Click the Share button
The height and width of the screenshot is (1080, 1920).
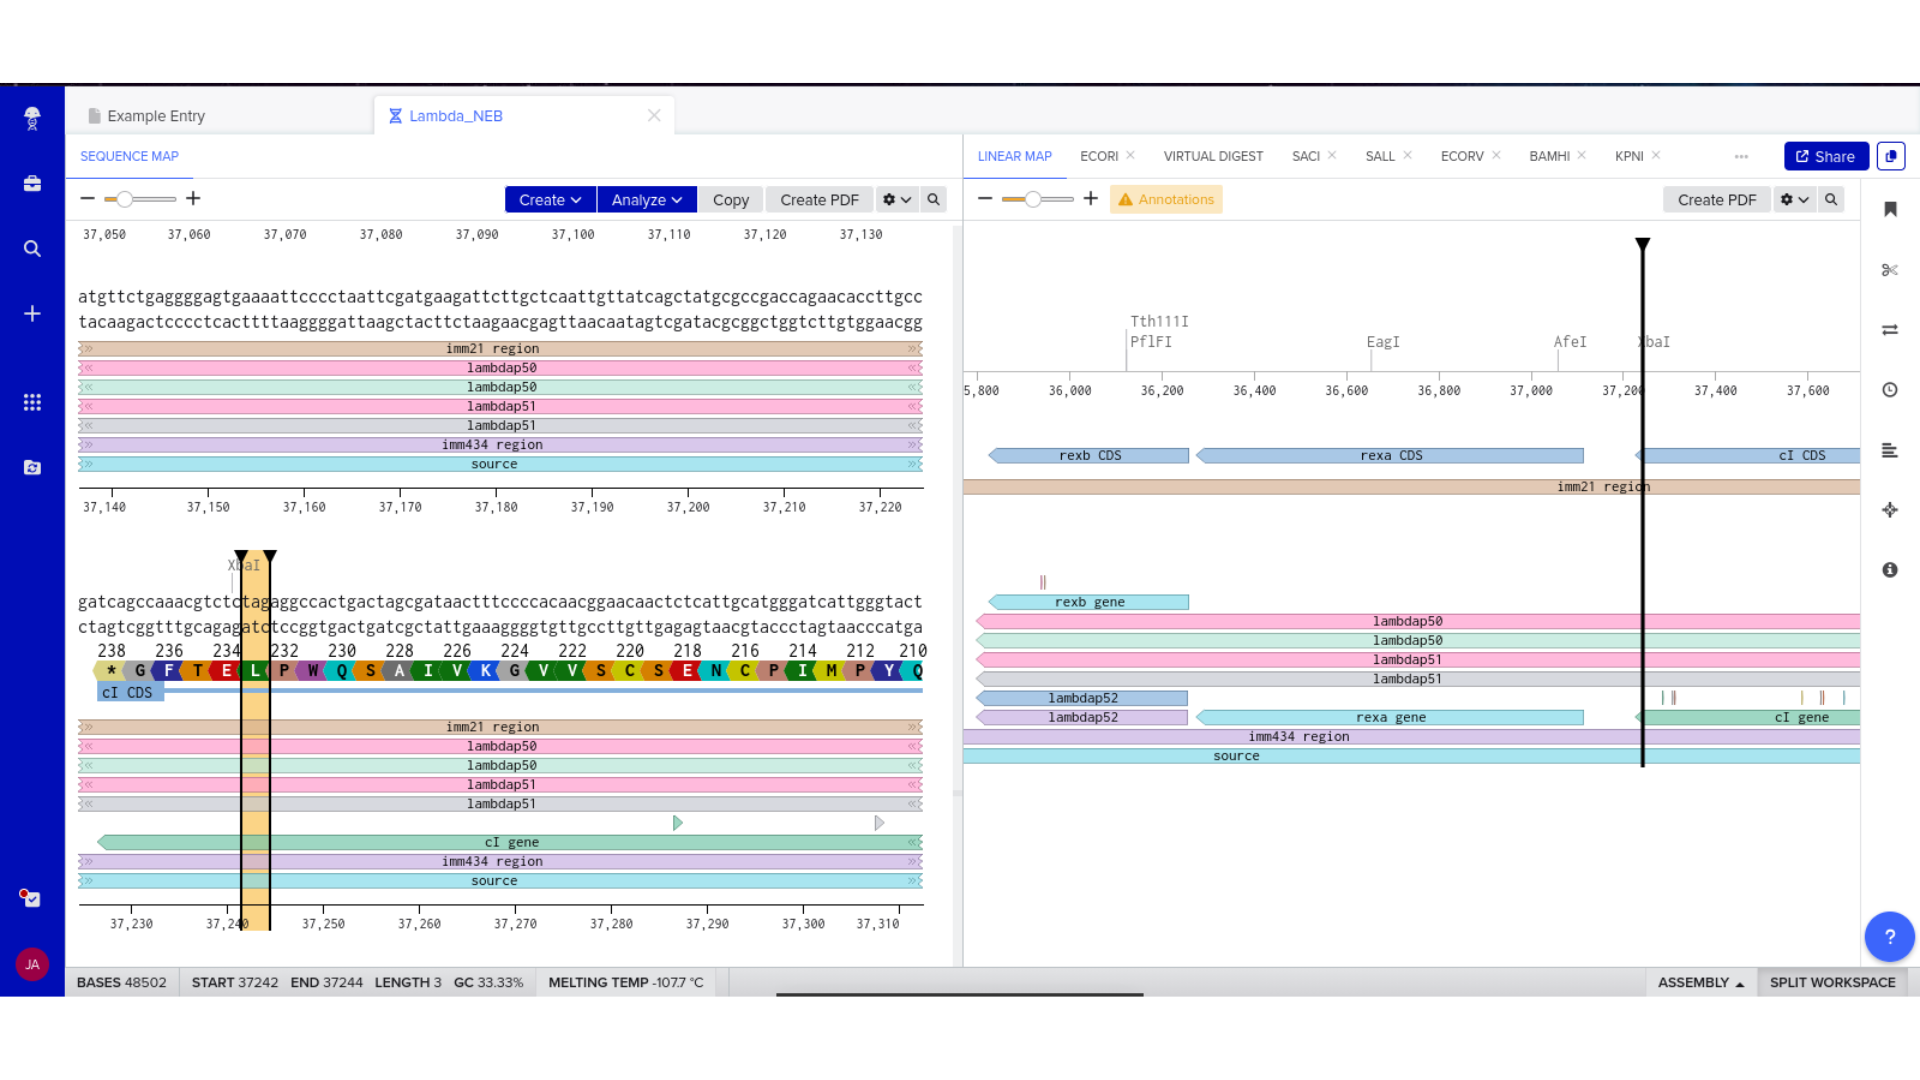1825,156
